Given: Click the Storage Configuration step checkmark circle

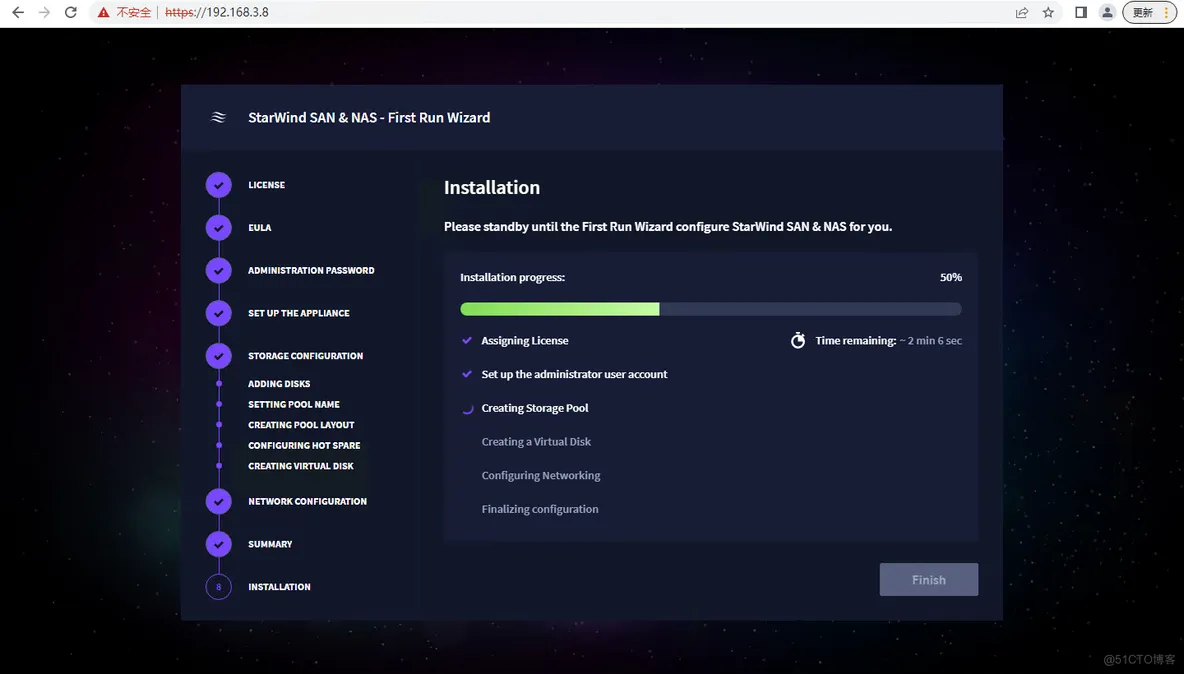Looking at the screenshot, I should point(219,355).
